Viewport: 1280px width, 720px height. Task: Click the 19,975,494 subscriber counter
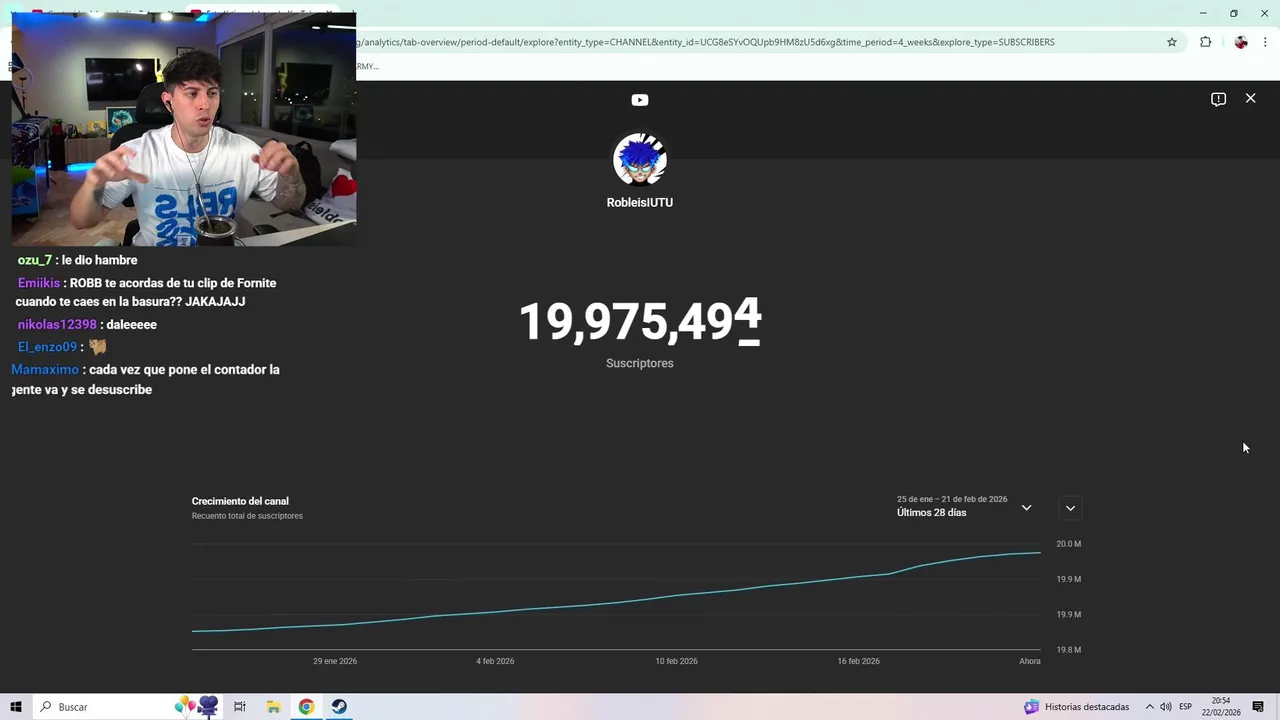640,322
